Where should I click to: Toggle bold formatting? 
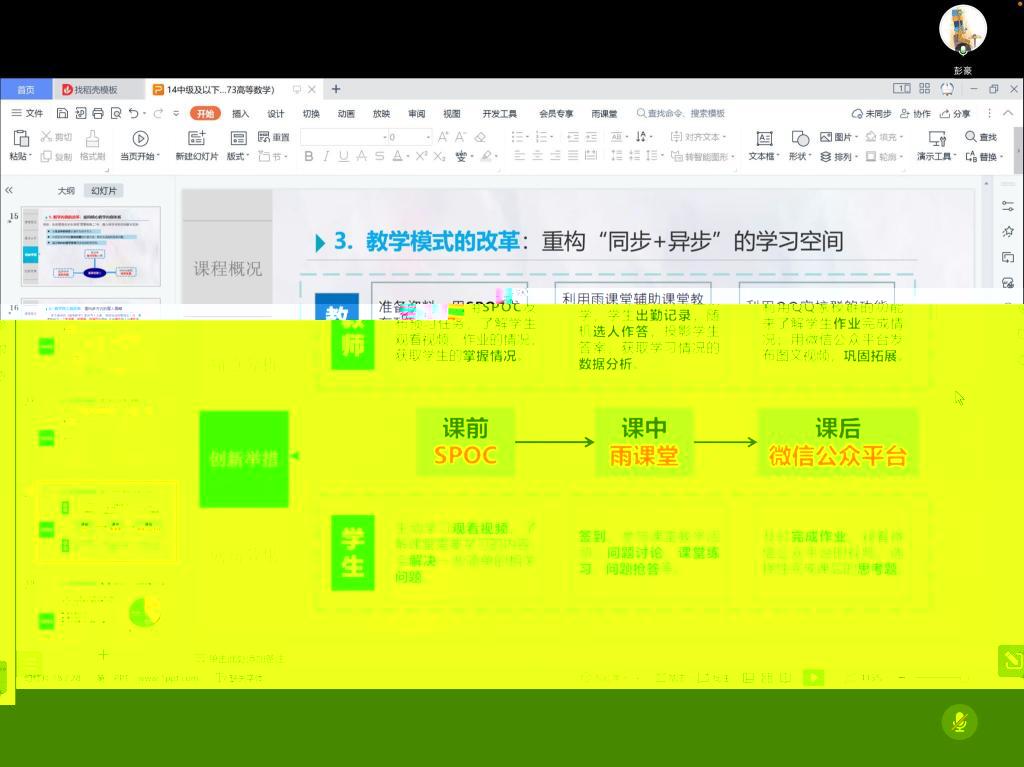click(x=309, y=156)
